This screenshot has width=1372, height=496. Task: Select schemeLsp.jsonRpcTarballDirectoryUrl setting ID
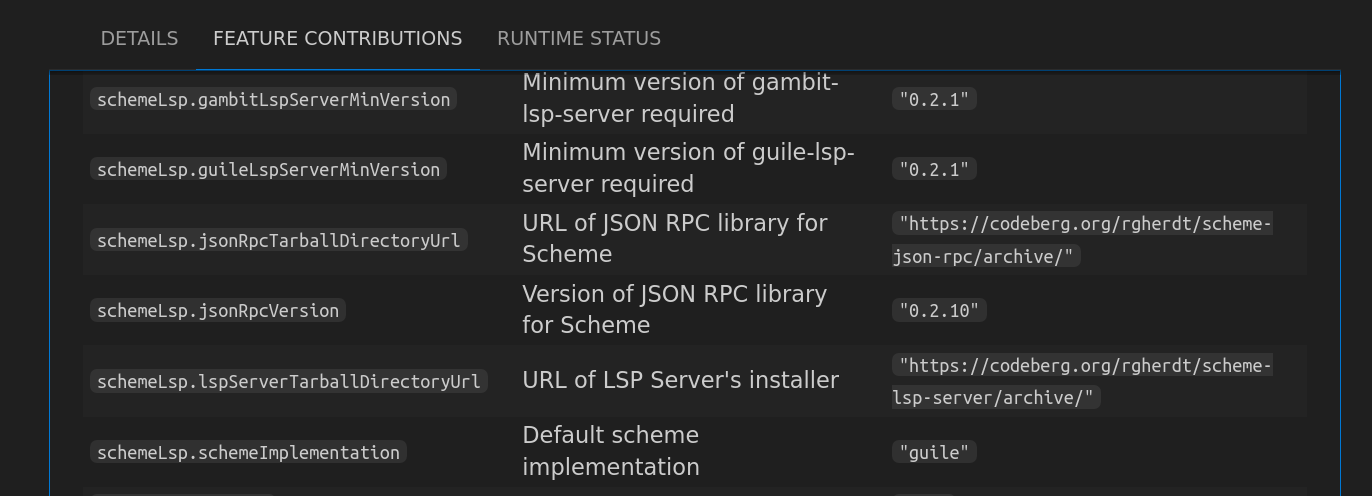[279, 240]
